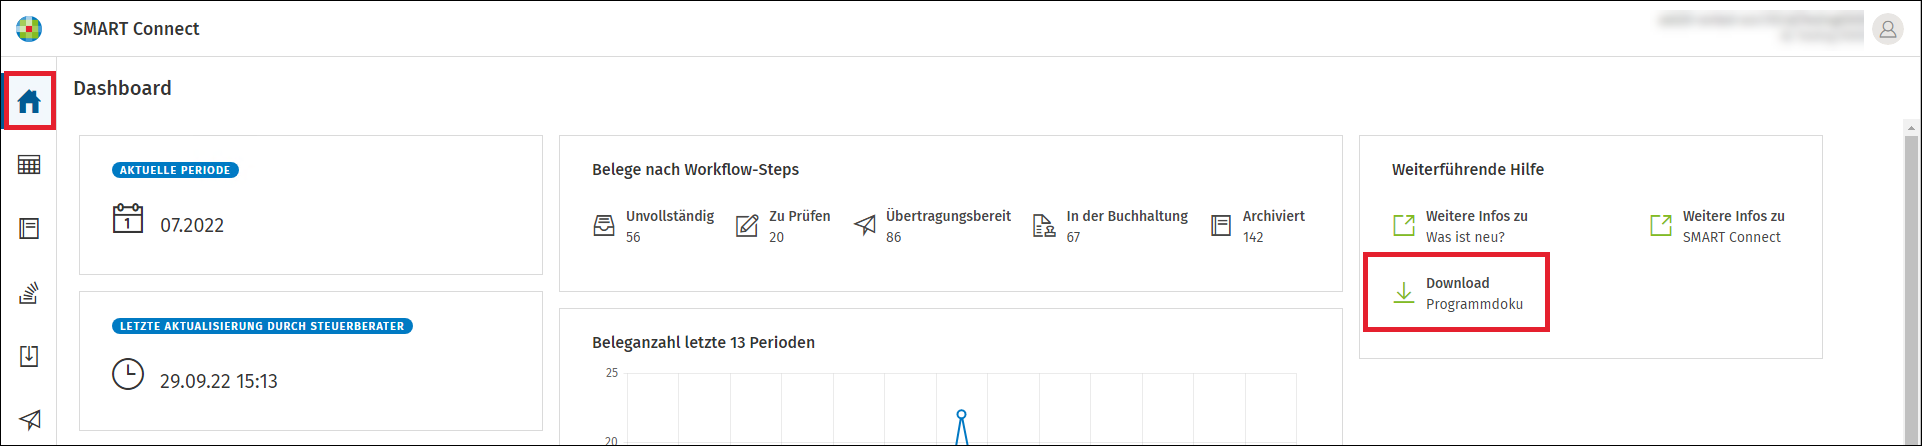Screen dimensions: 1922x446
Task: Click Belege nach Workflow-Steps heading
Action: coord(695,170)
